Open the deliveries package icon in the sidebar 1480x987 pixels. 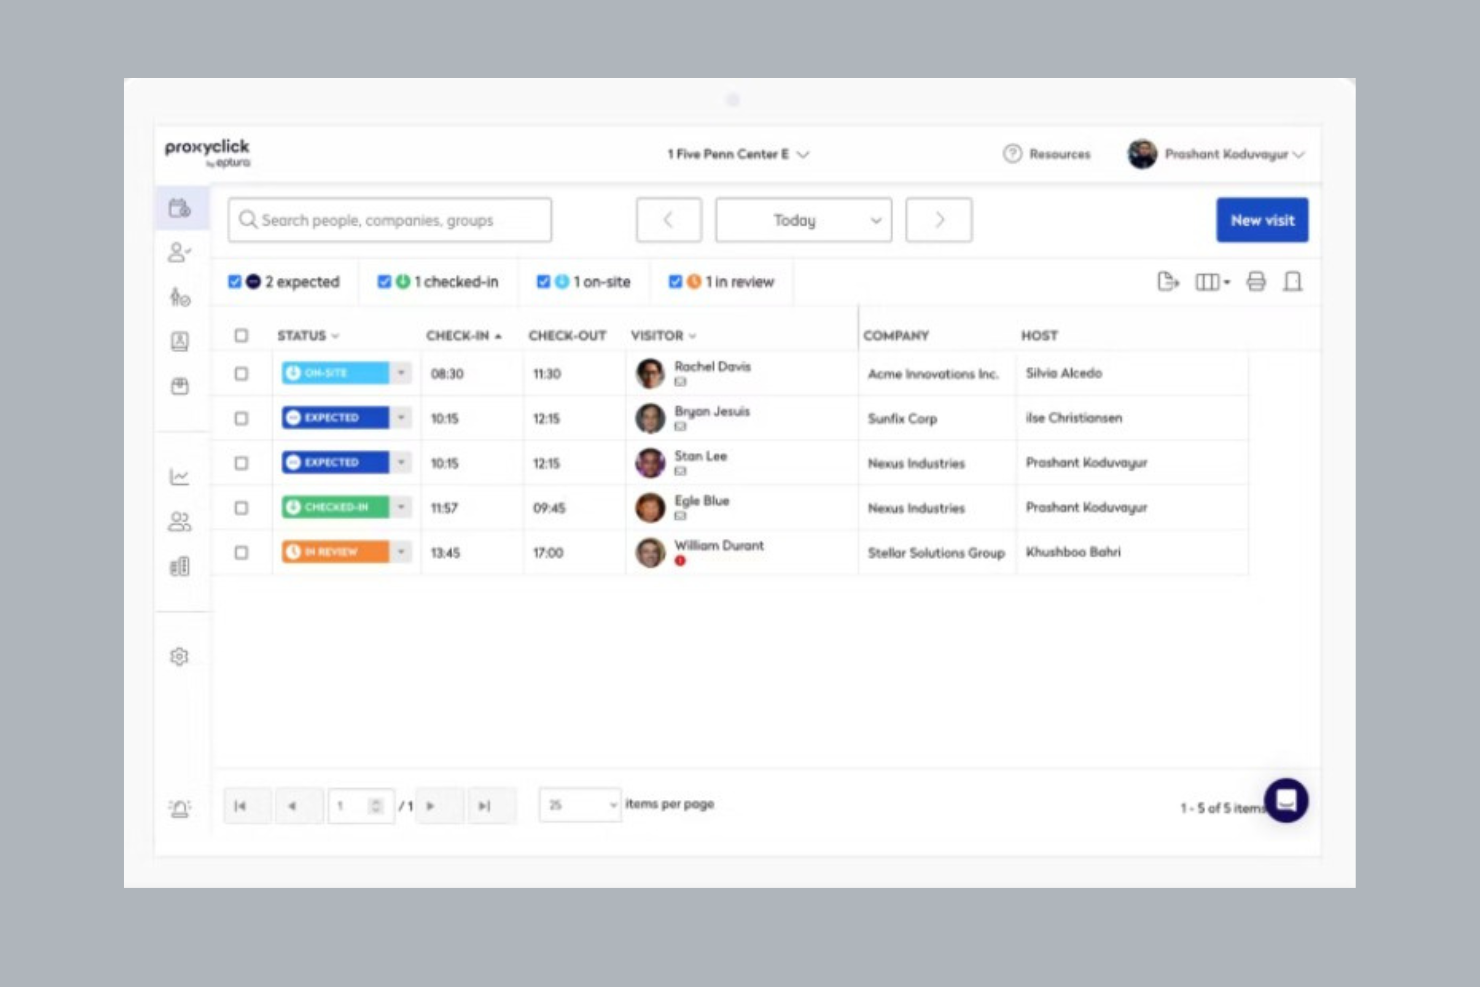pos(180,386)
